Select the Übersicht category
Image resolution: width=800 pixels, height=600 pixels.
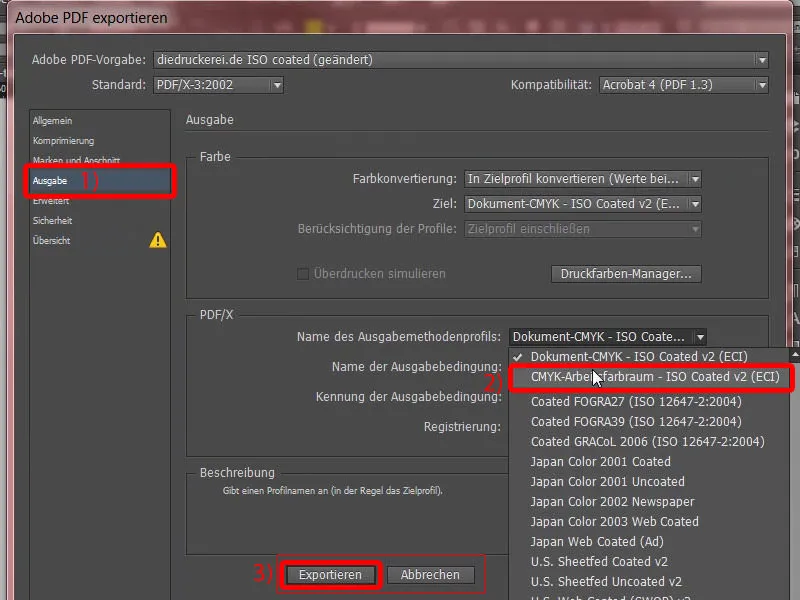coord(51,240)
